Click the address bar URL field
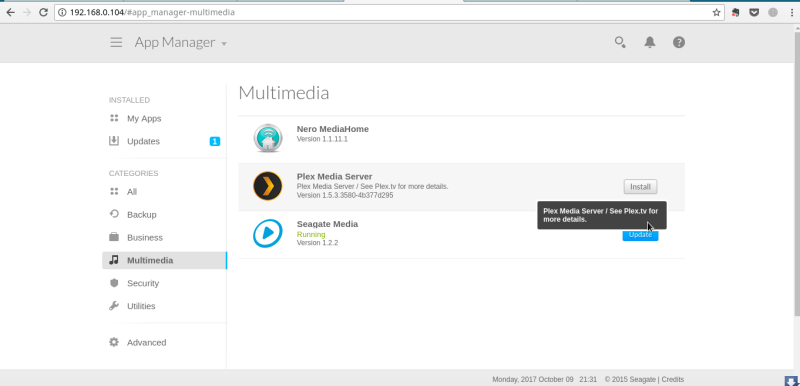This screenshot has height=386, width=800. (x=389, y=12)
